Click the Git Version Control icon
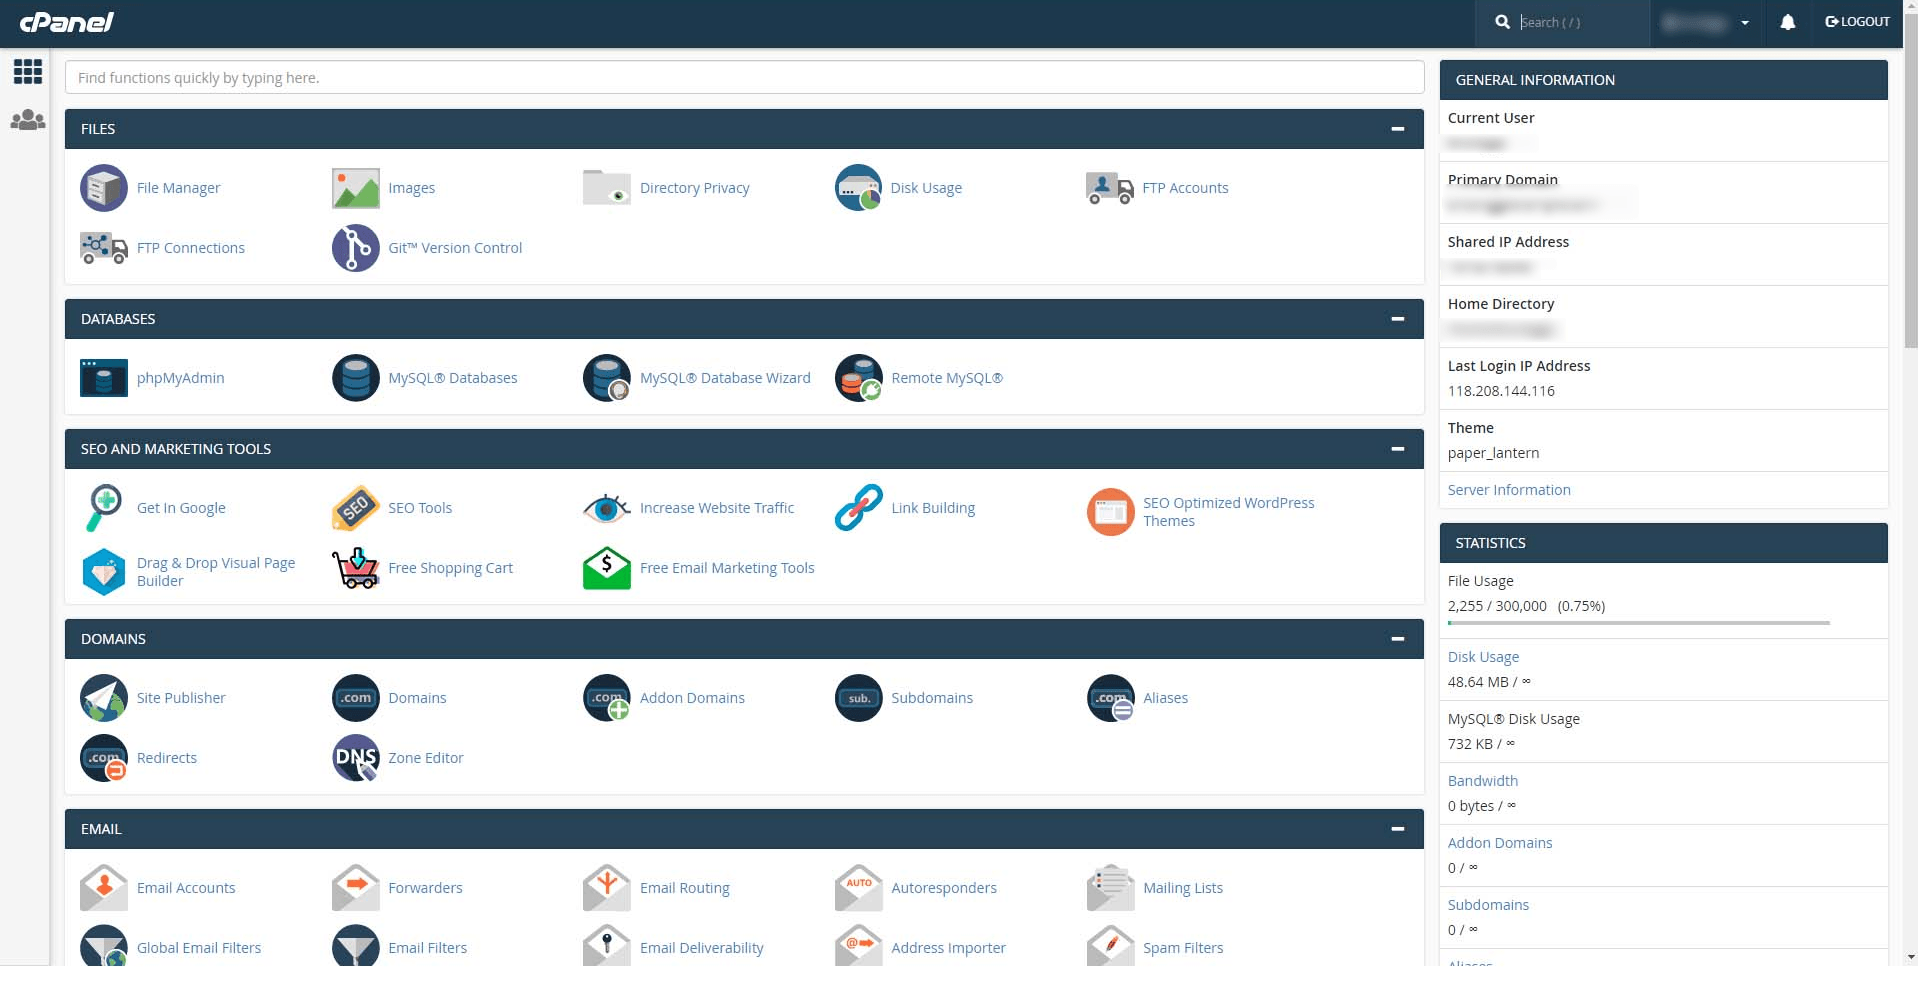1918x1004 pixels. click(x=356, y=248)
